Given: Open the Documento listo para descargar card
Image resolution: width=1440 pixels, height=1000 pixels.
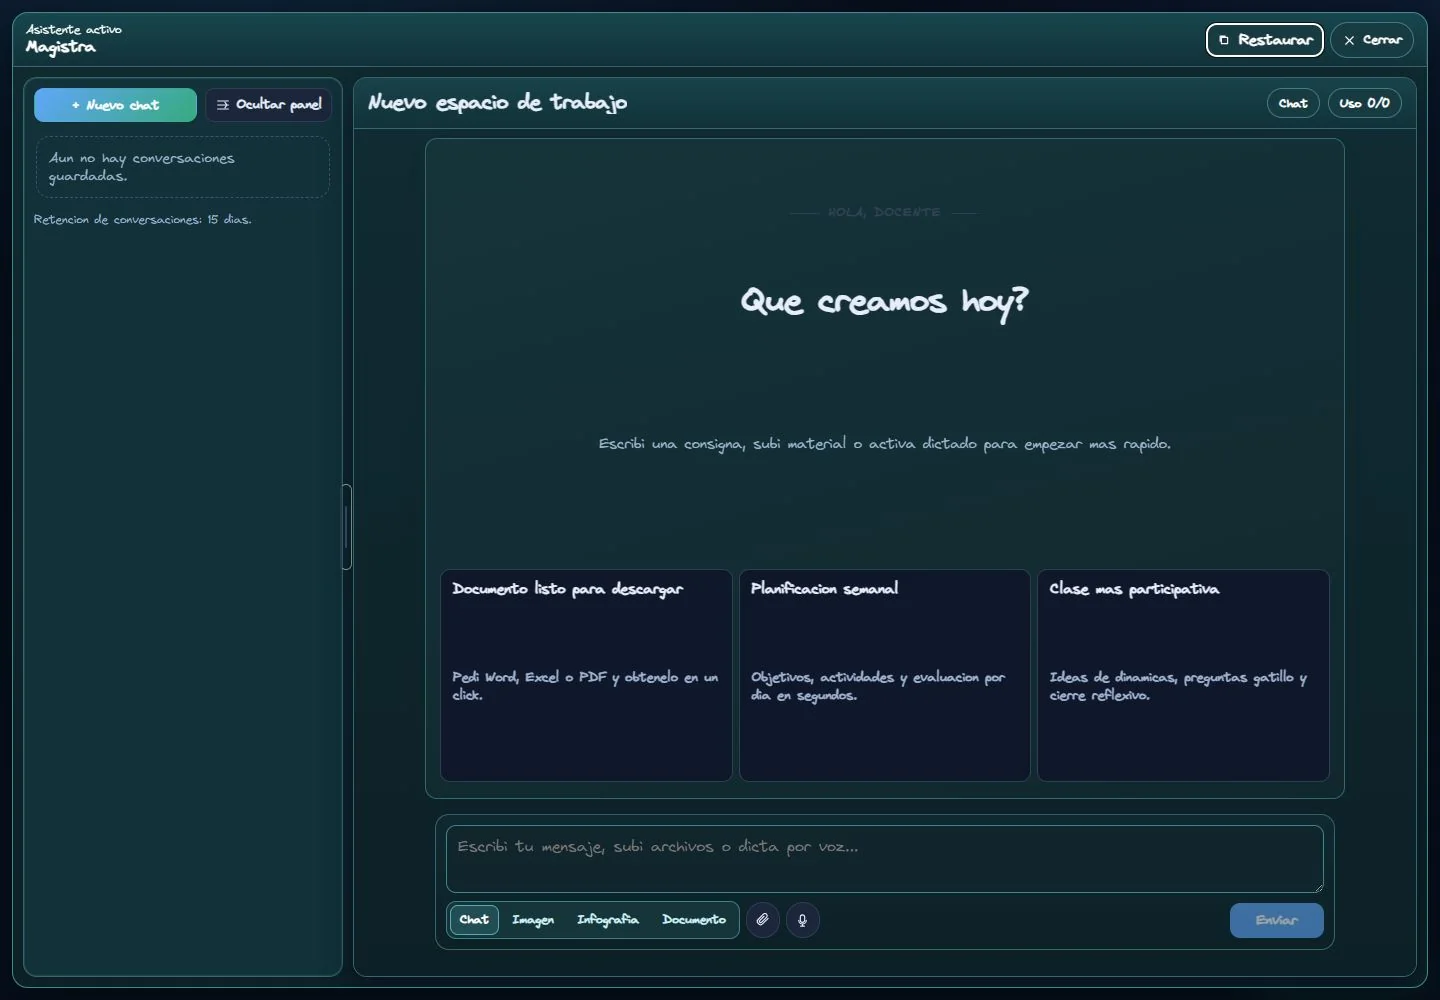Looking at the screenshot, I should click(586, 676).
